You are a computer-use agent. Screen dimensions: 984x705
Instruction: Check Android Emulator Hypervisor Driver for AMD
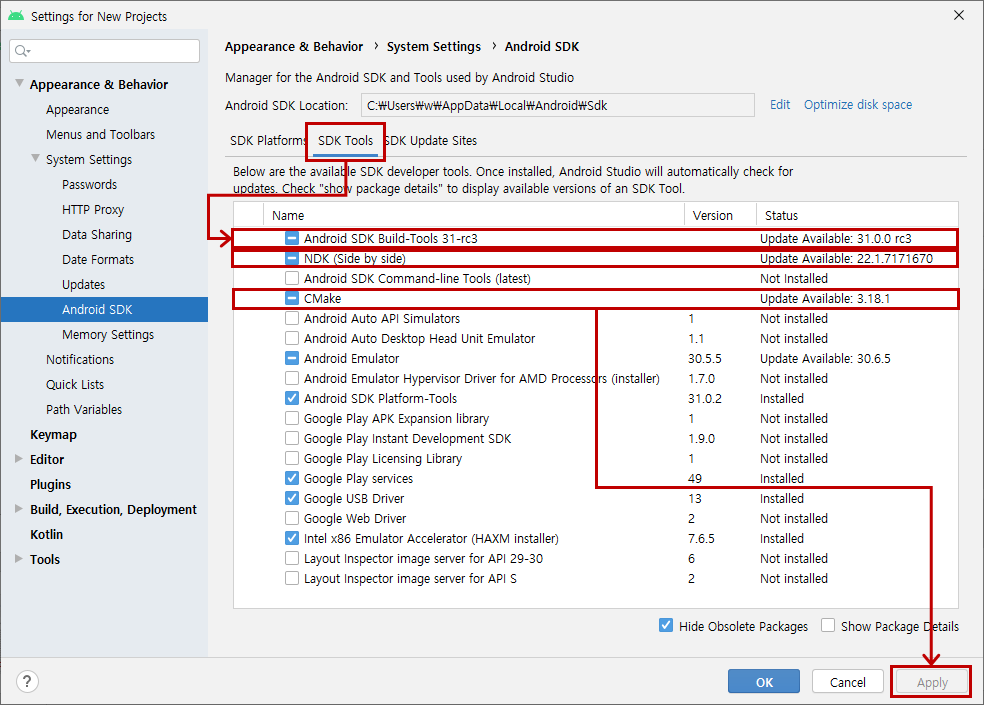(x=292, y=379)
